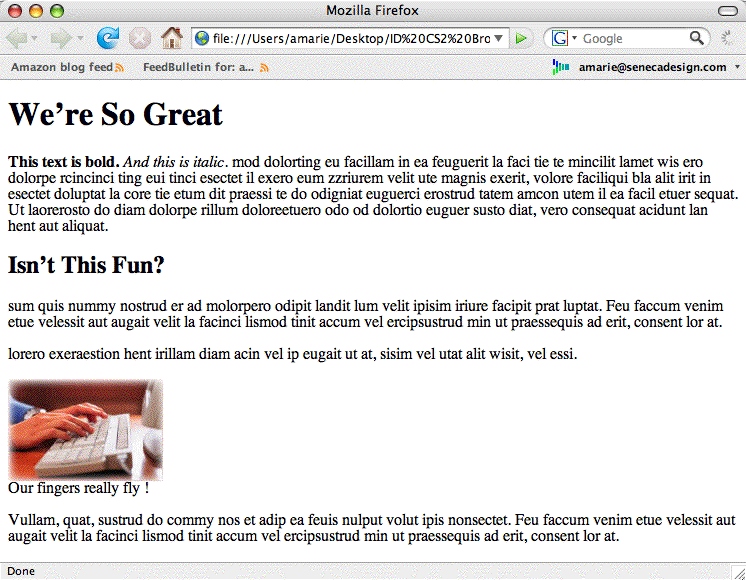Click the loading activity throbber icon
This screenshot has width=746, height=580.
[727, 38]
